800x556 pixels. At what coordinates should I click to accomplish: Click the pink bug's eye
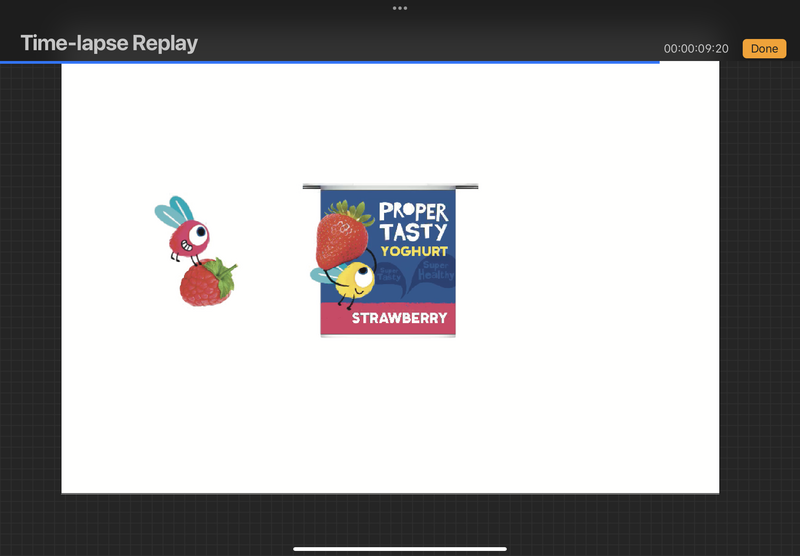(201, 233)
